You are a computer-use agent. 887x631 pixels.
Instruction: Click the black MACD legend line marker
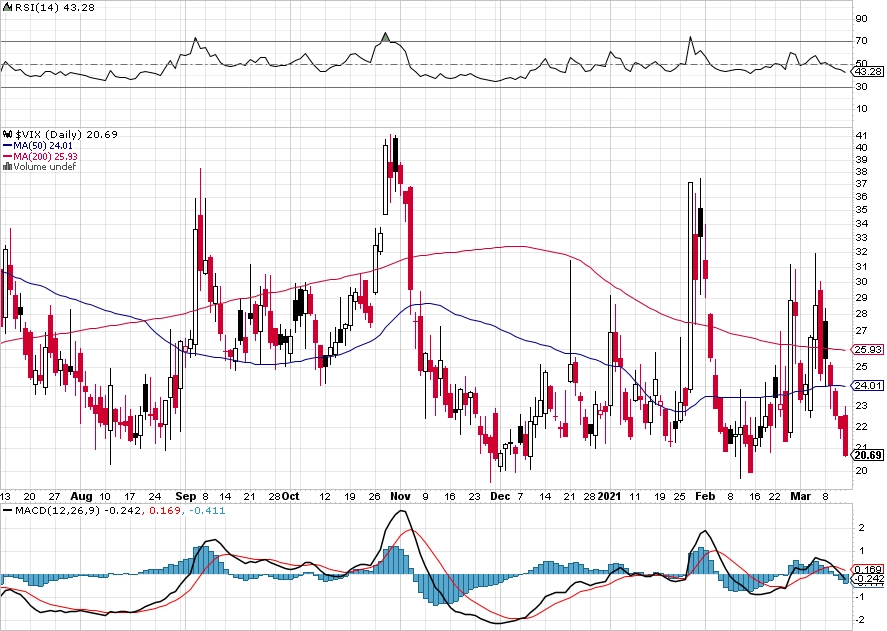[7, 510]
